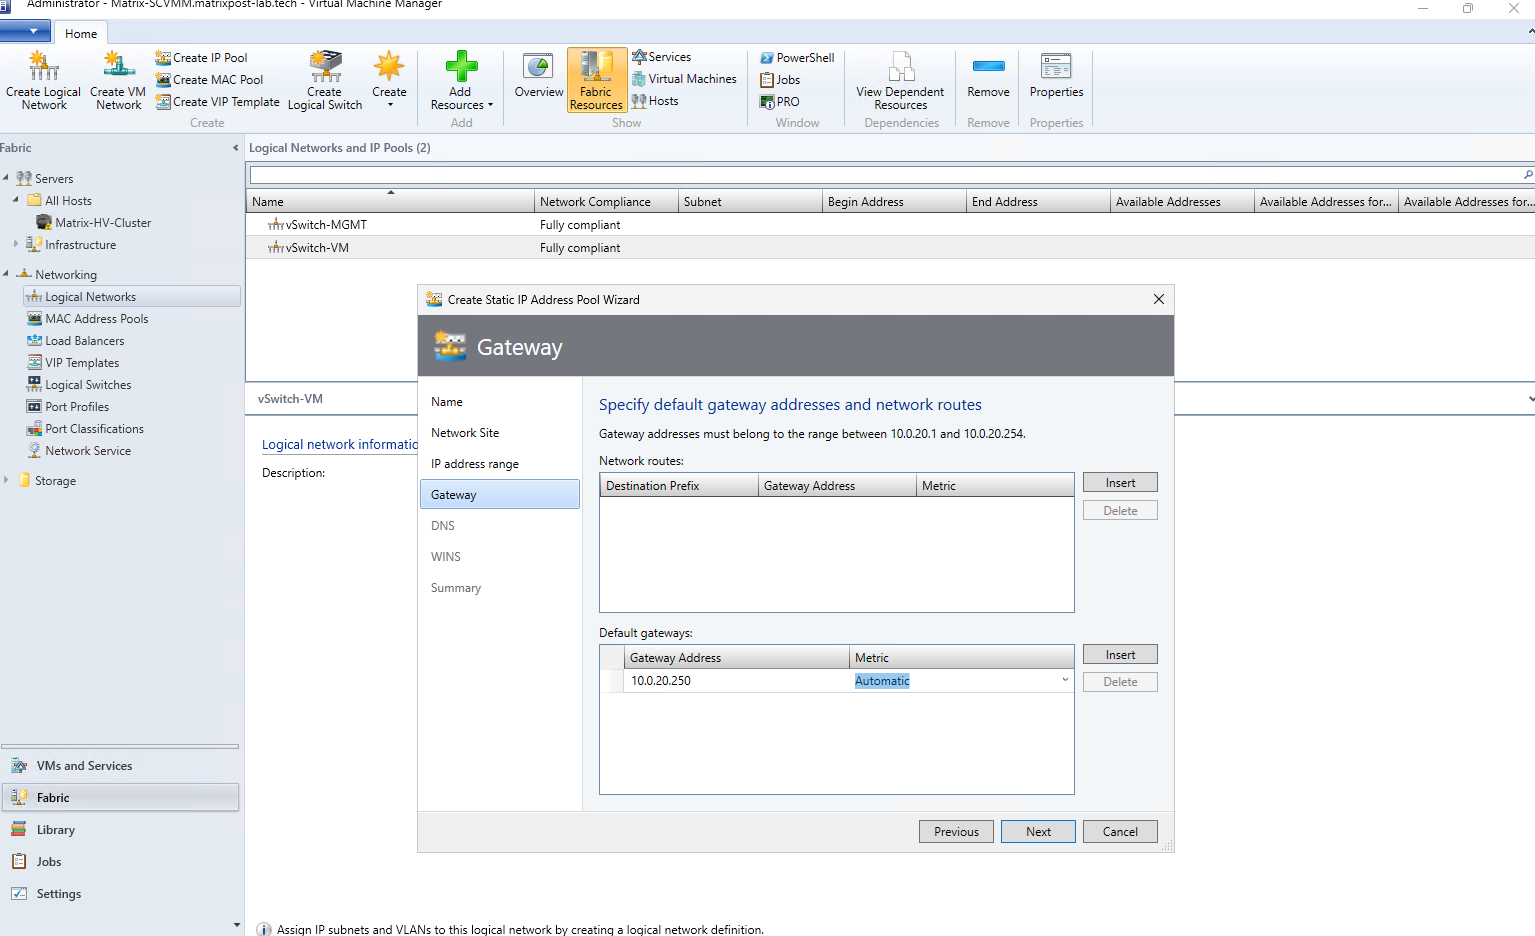
Task: Show Services from ribbon
Action: click(662, 57)
